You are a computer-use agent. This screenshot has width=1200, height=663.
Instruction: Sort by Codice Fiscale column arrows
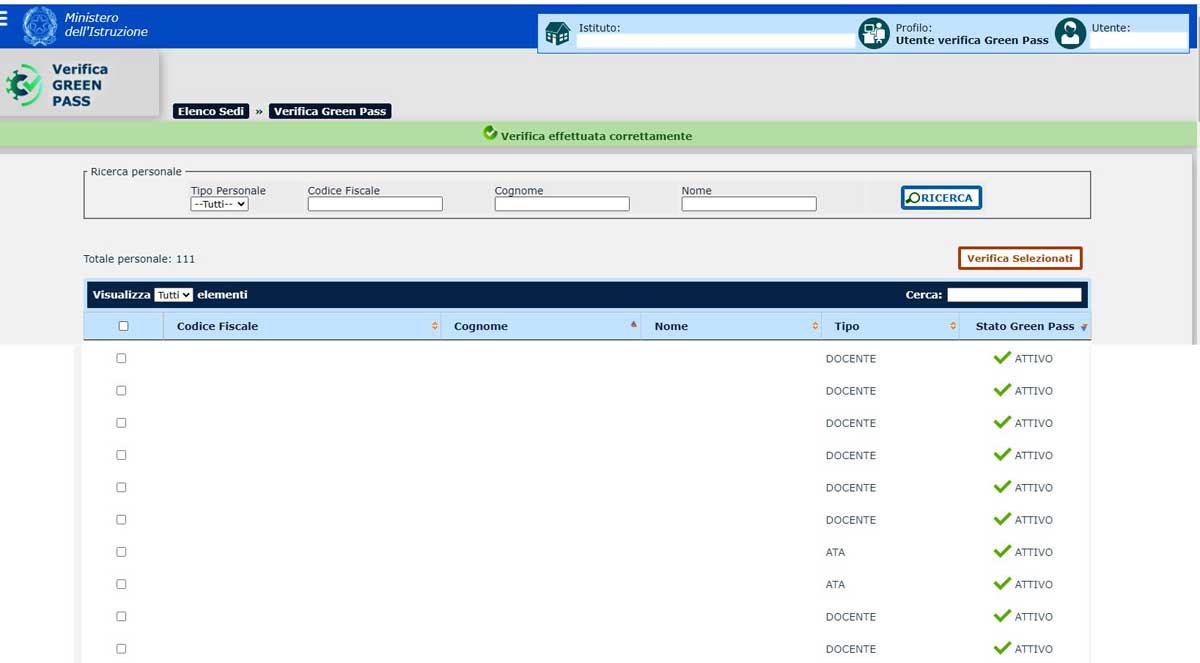[435, 326]
